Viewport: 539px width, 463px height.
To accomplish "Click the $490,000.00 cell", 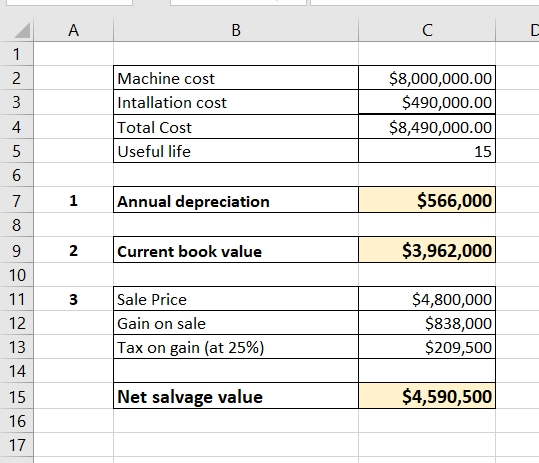I will pos(427,102).
